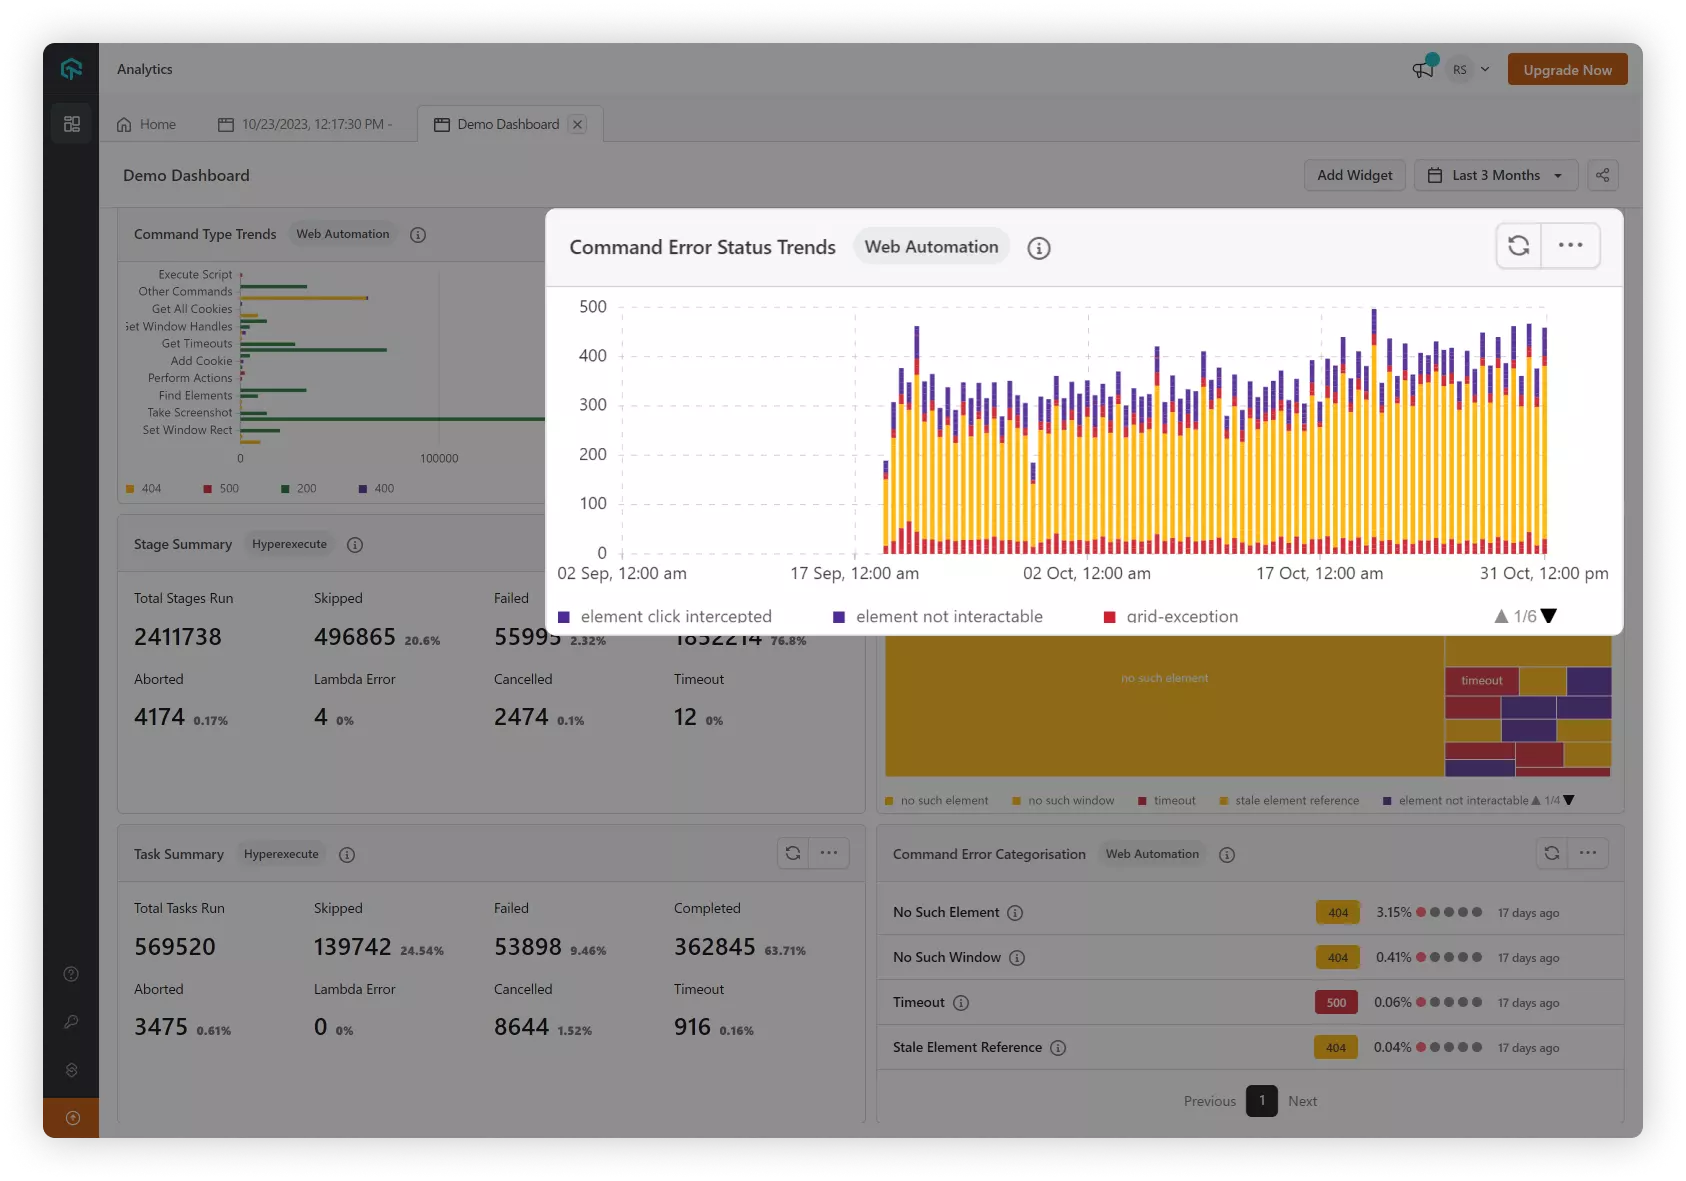Toggle the 'element click intercepted' legend series

[665, 617]
